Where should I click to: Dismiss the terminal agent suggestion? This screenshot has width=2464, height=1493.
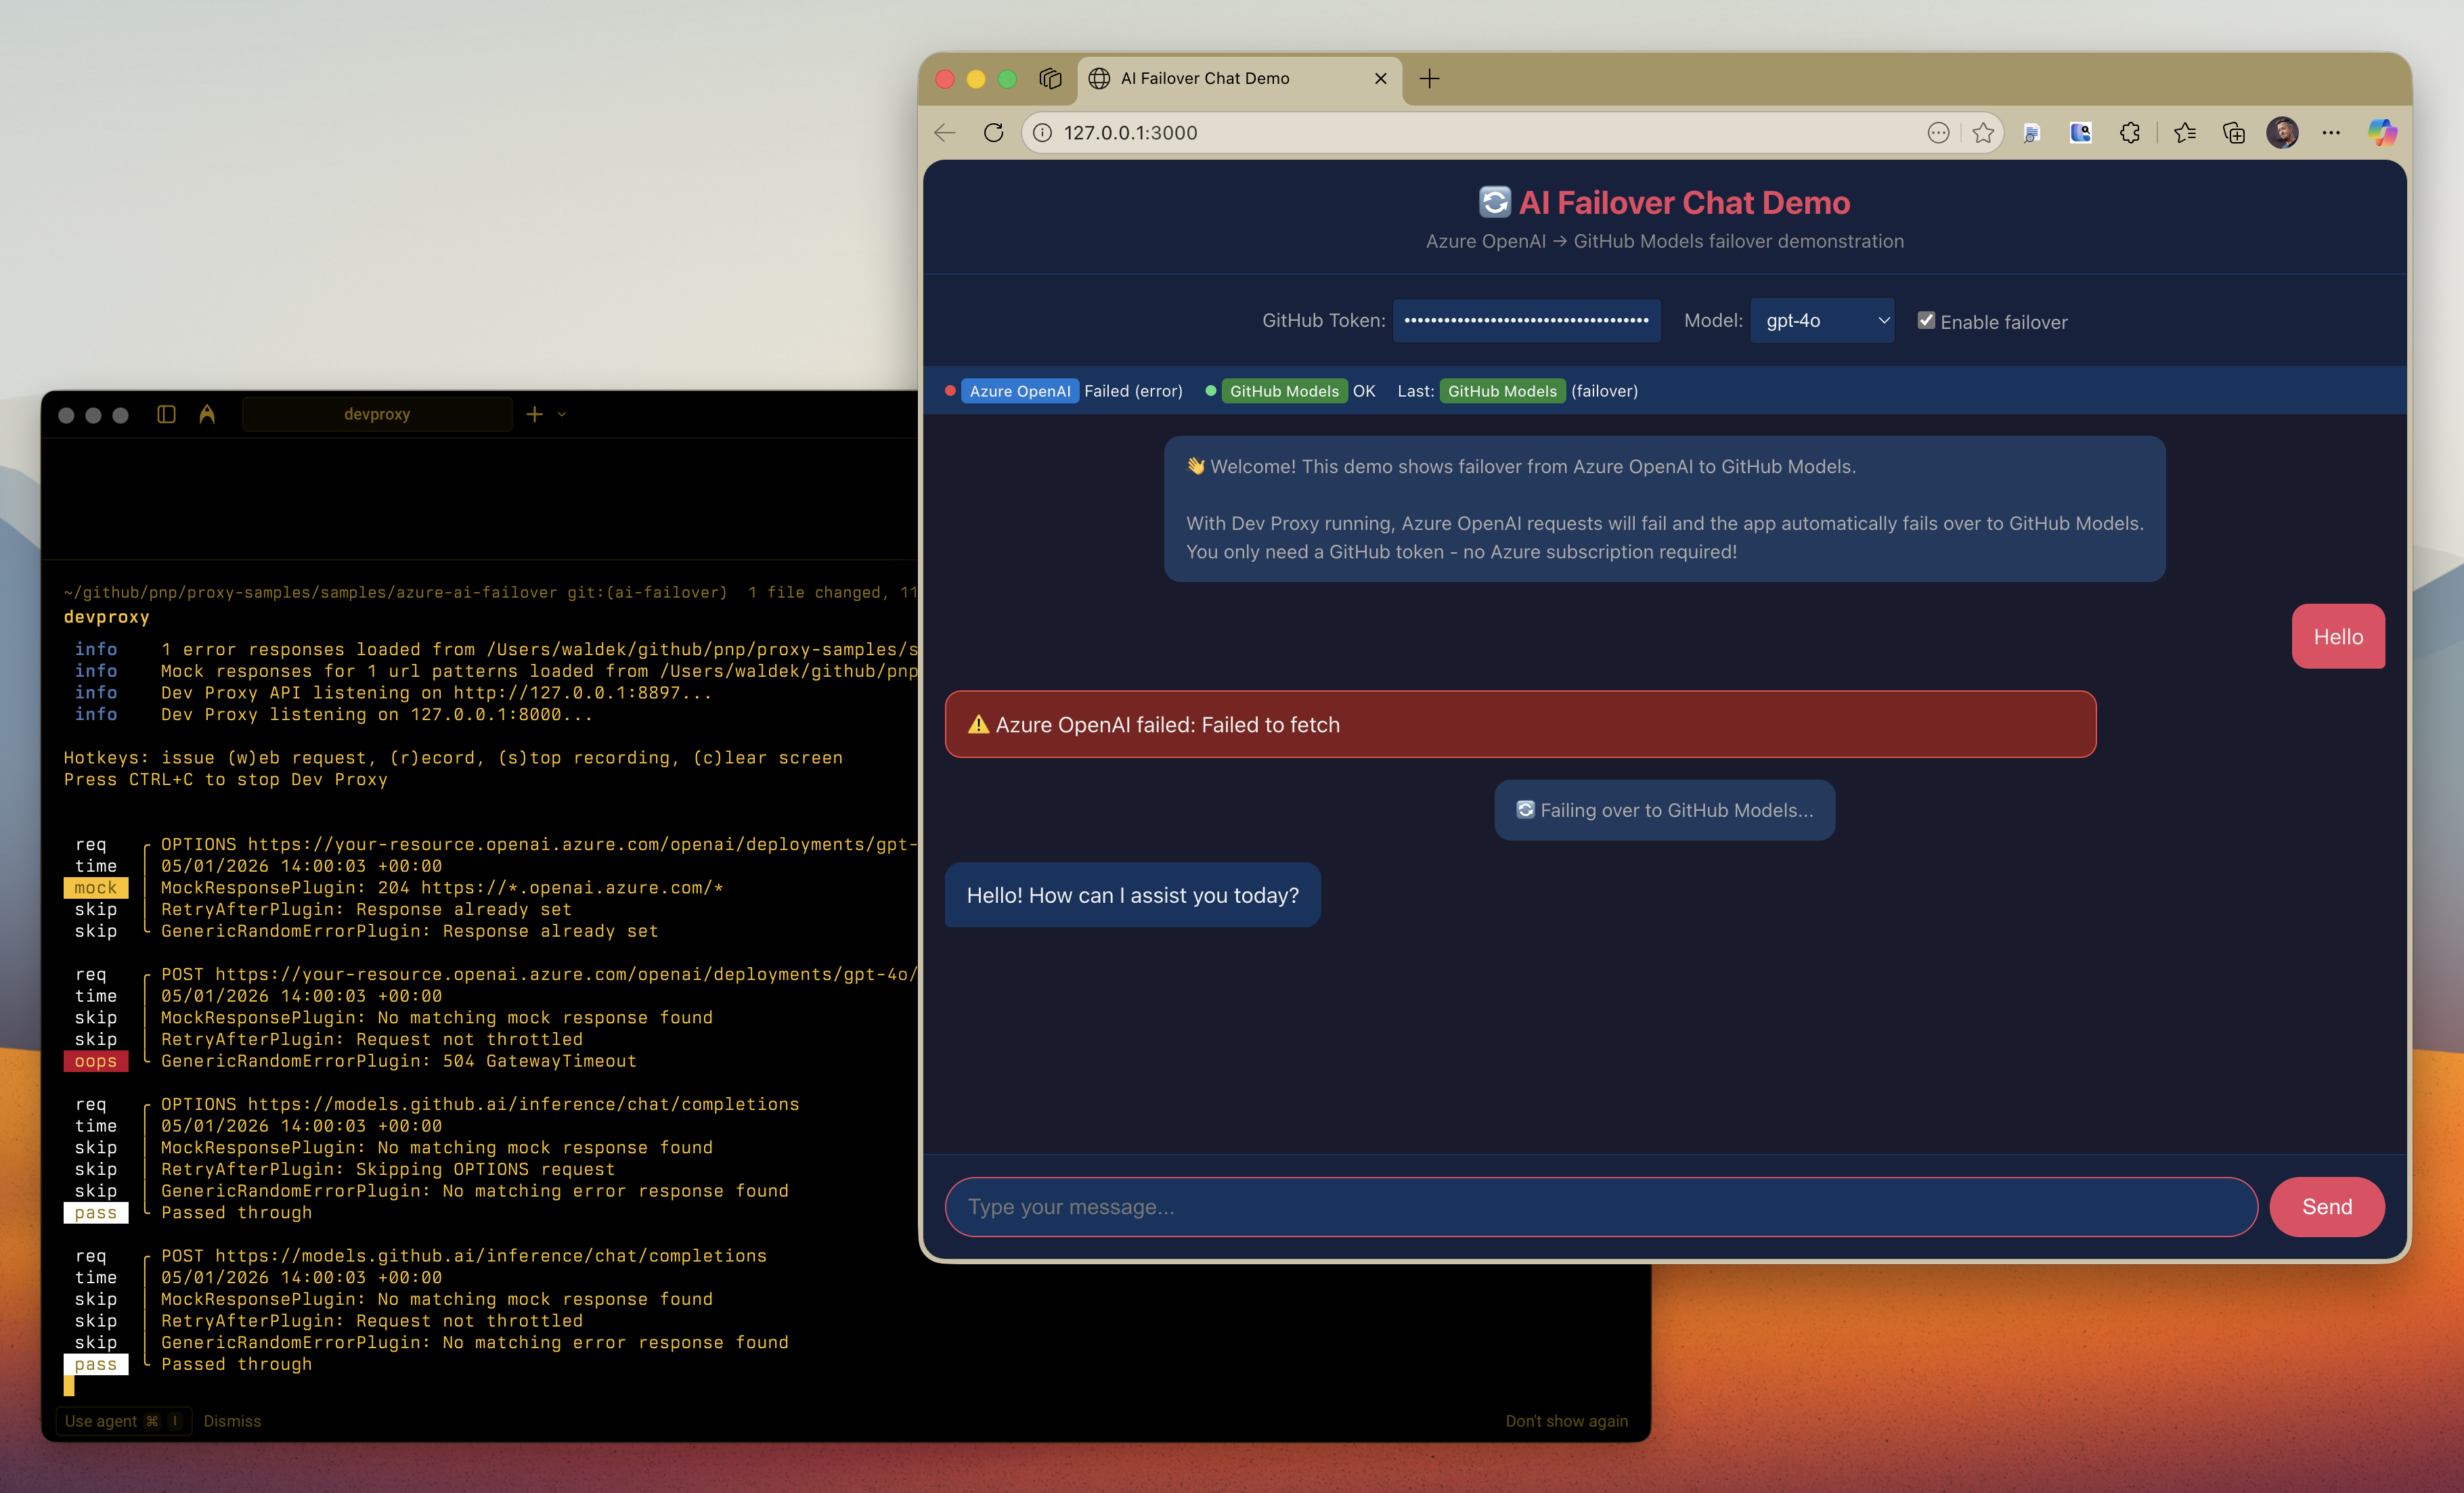232,1420
